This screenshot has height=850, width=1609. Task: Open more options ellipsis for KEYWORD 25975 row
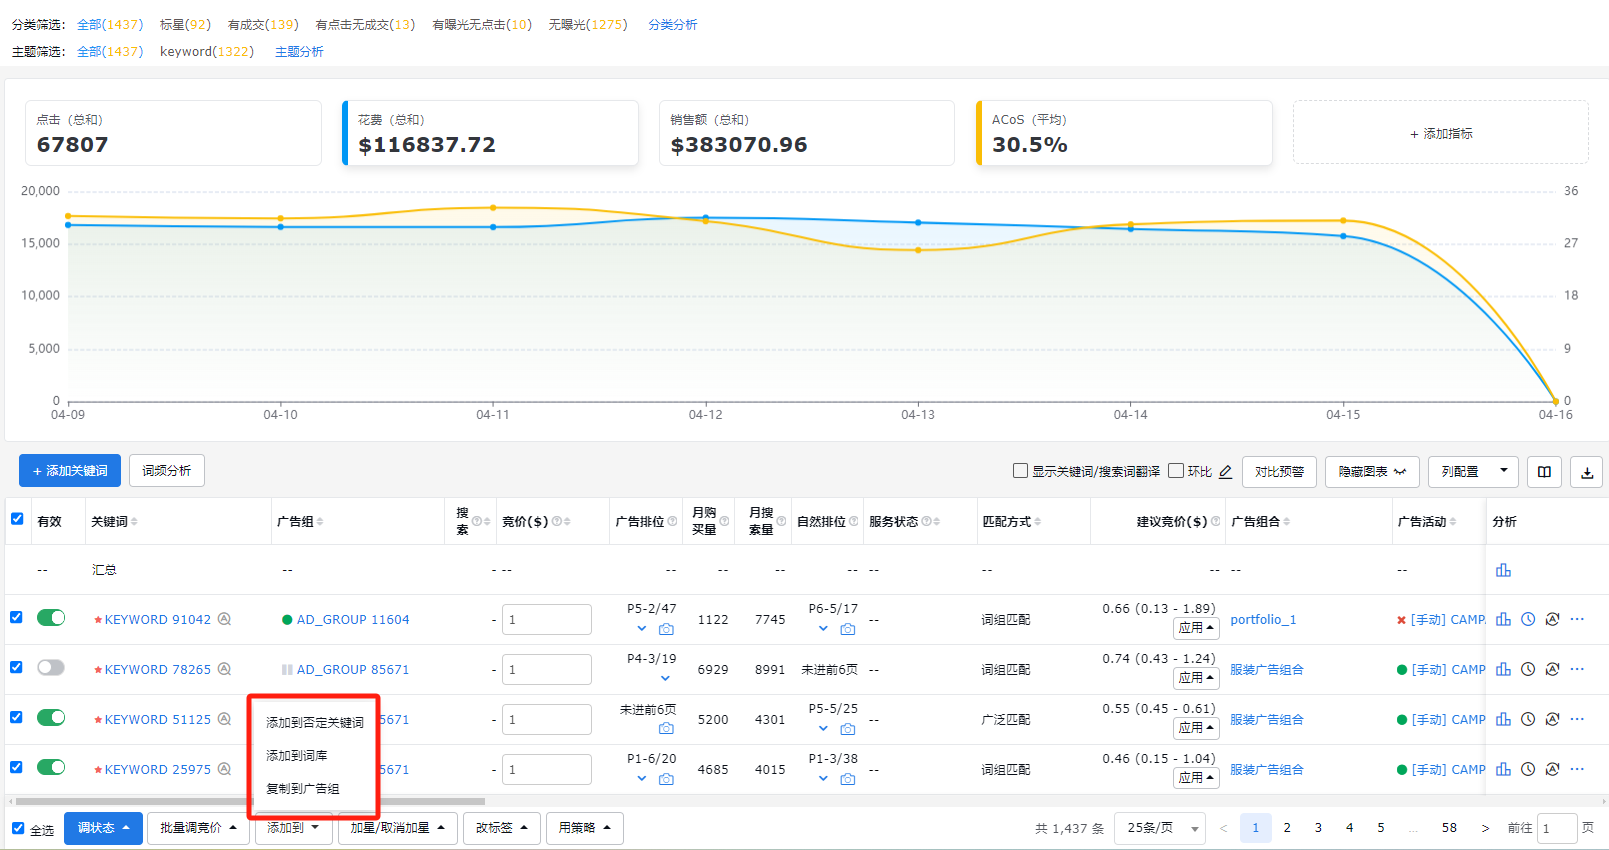[x=1577, y=769]
